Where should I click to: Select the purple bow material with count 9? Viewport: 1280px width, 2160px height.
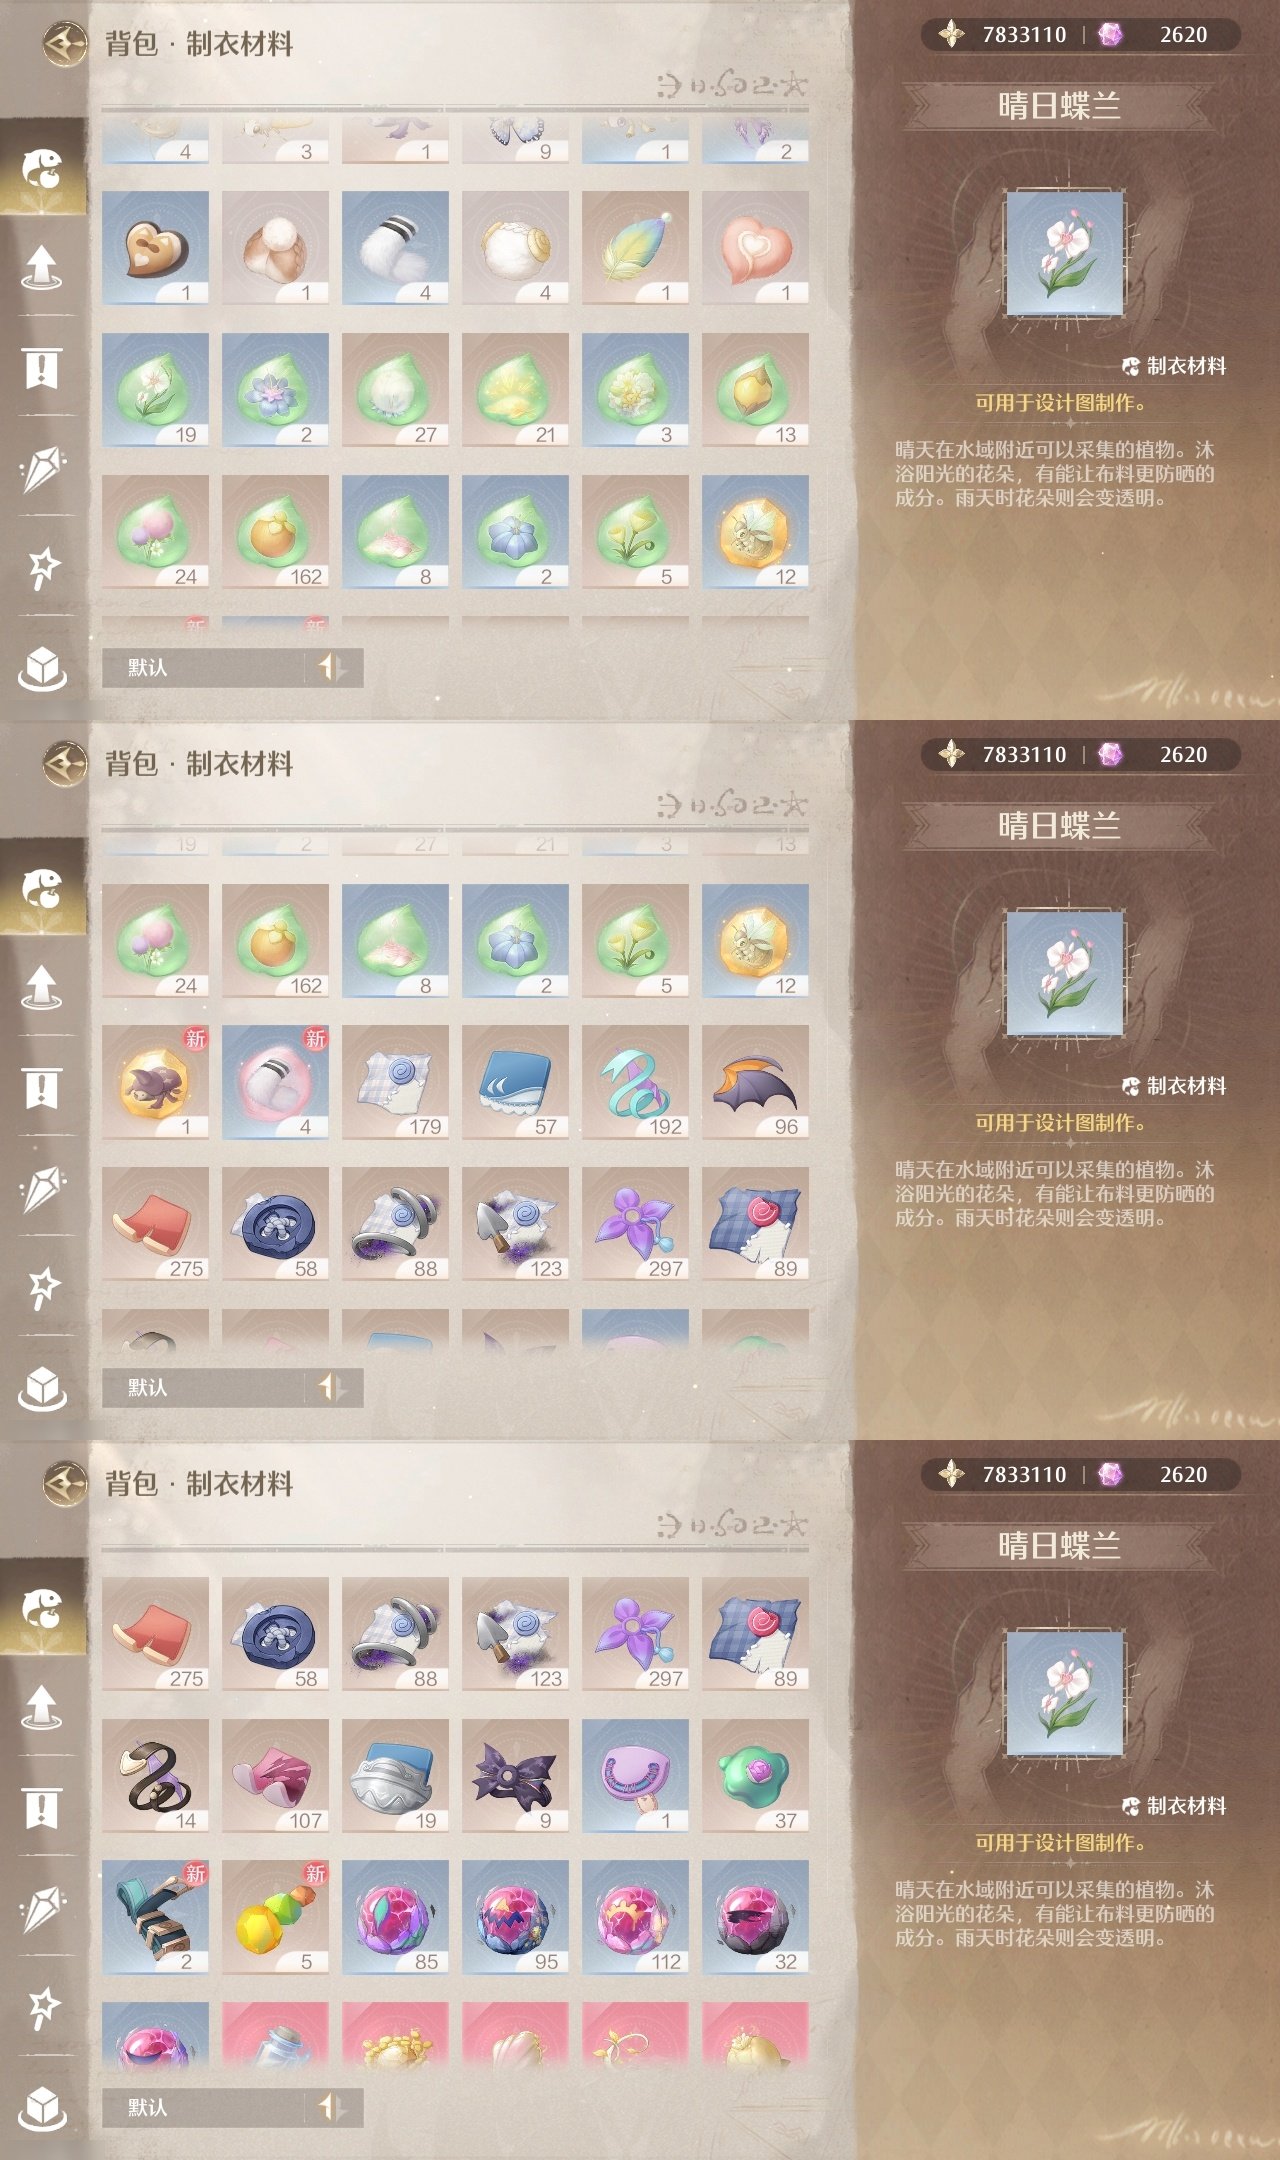click(x=515, y=1776)
